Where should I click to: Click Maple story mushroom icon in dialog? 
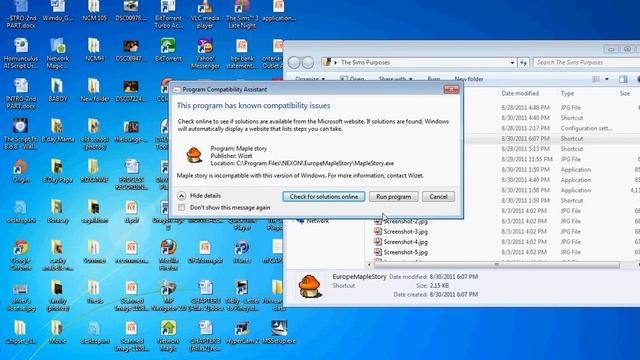pyautogui.click(x=194, y=155)
